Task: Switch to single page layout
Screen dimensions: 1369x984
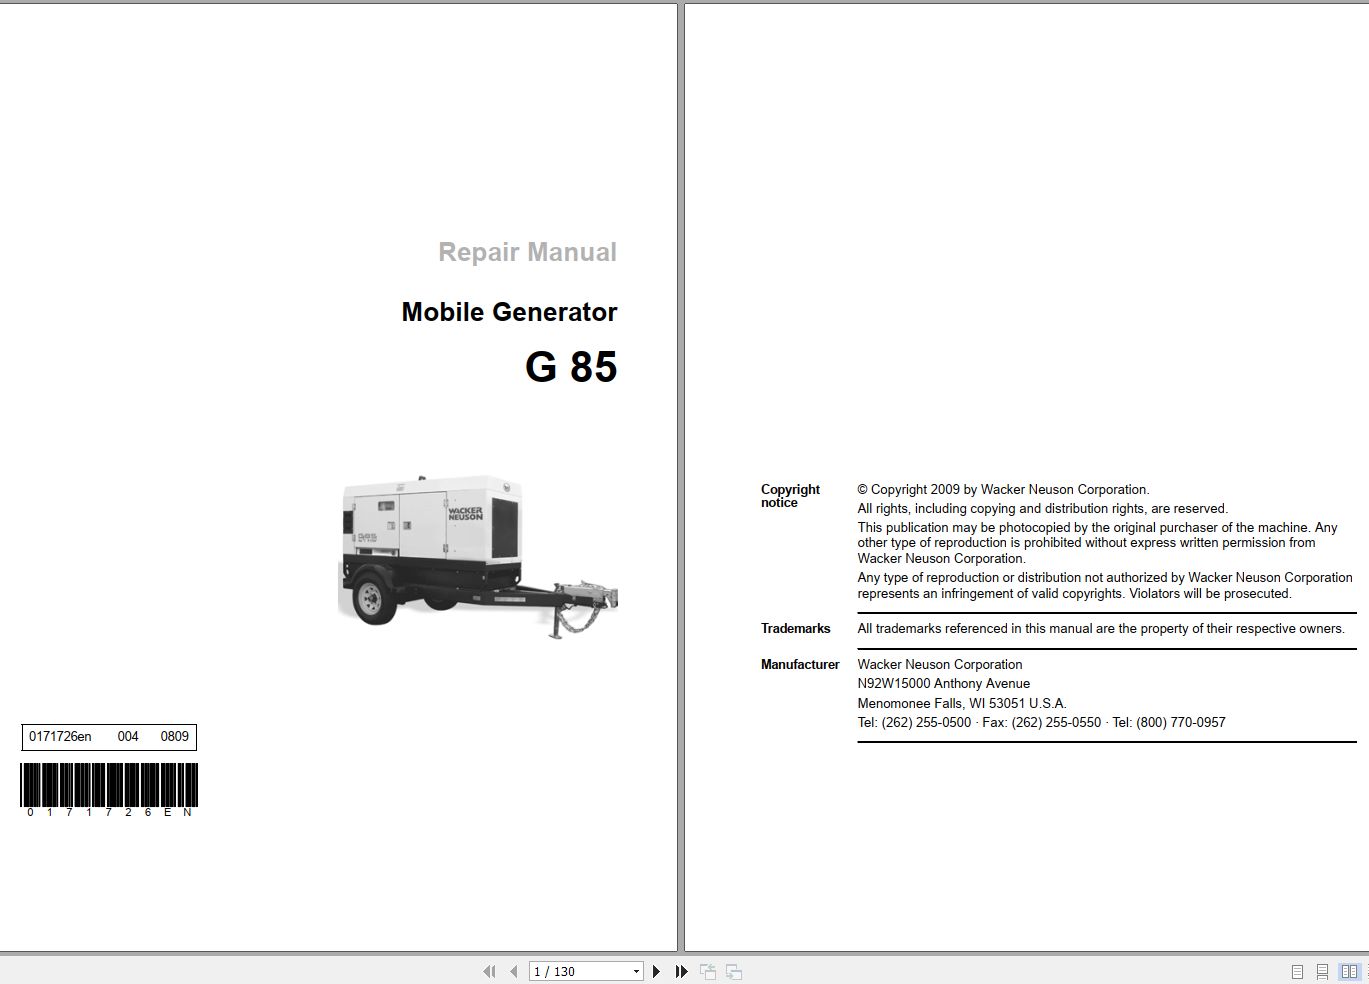Action: click(1297, 970)
